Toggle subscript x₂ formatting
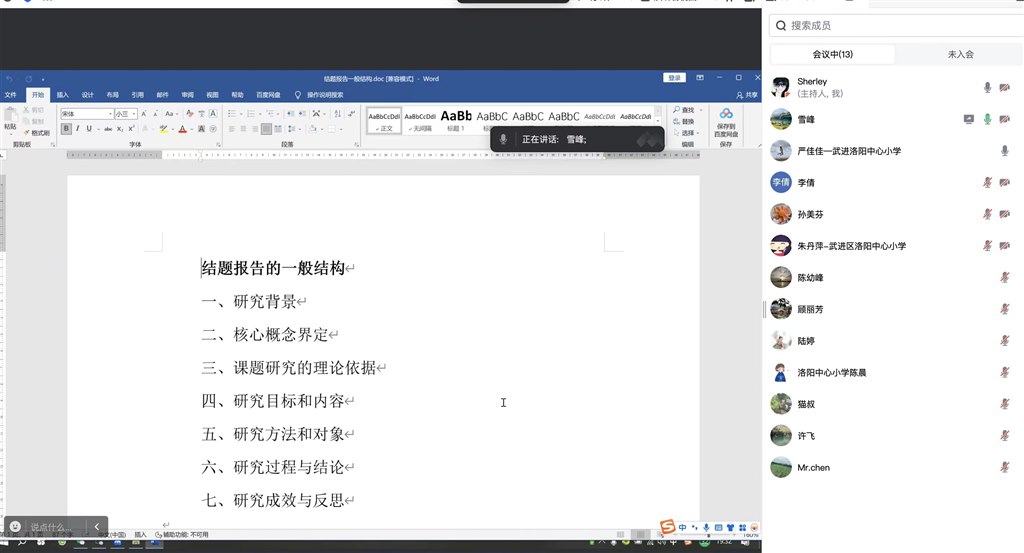This screenshot has height=553, width=1024. pyautogui.click(x=120, y=129)
